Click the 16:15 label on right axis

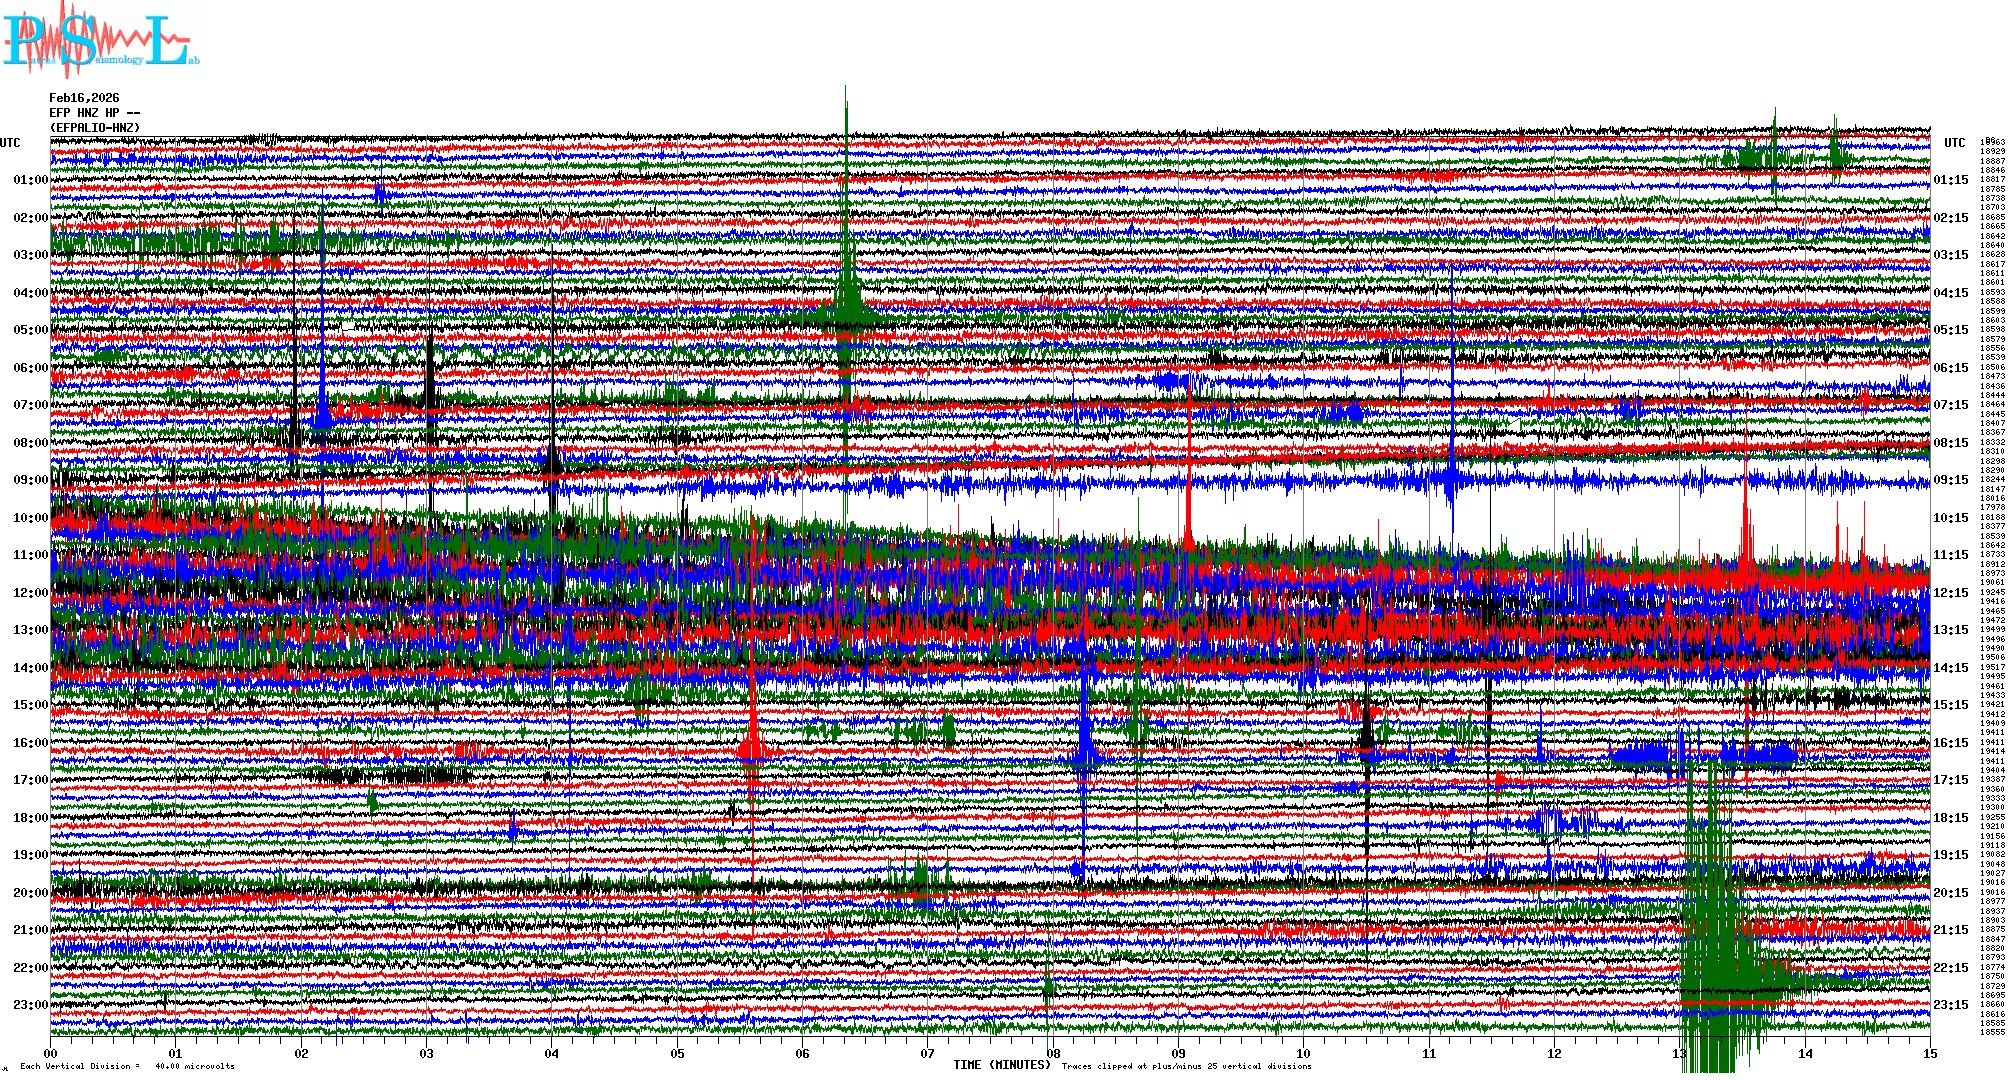click(x=1950, y=743)
